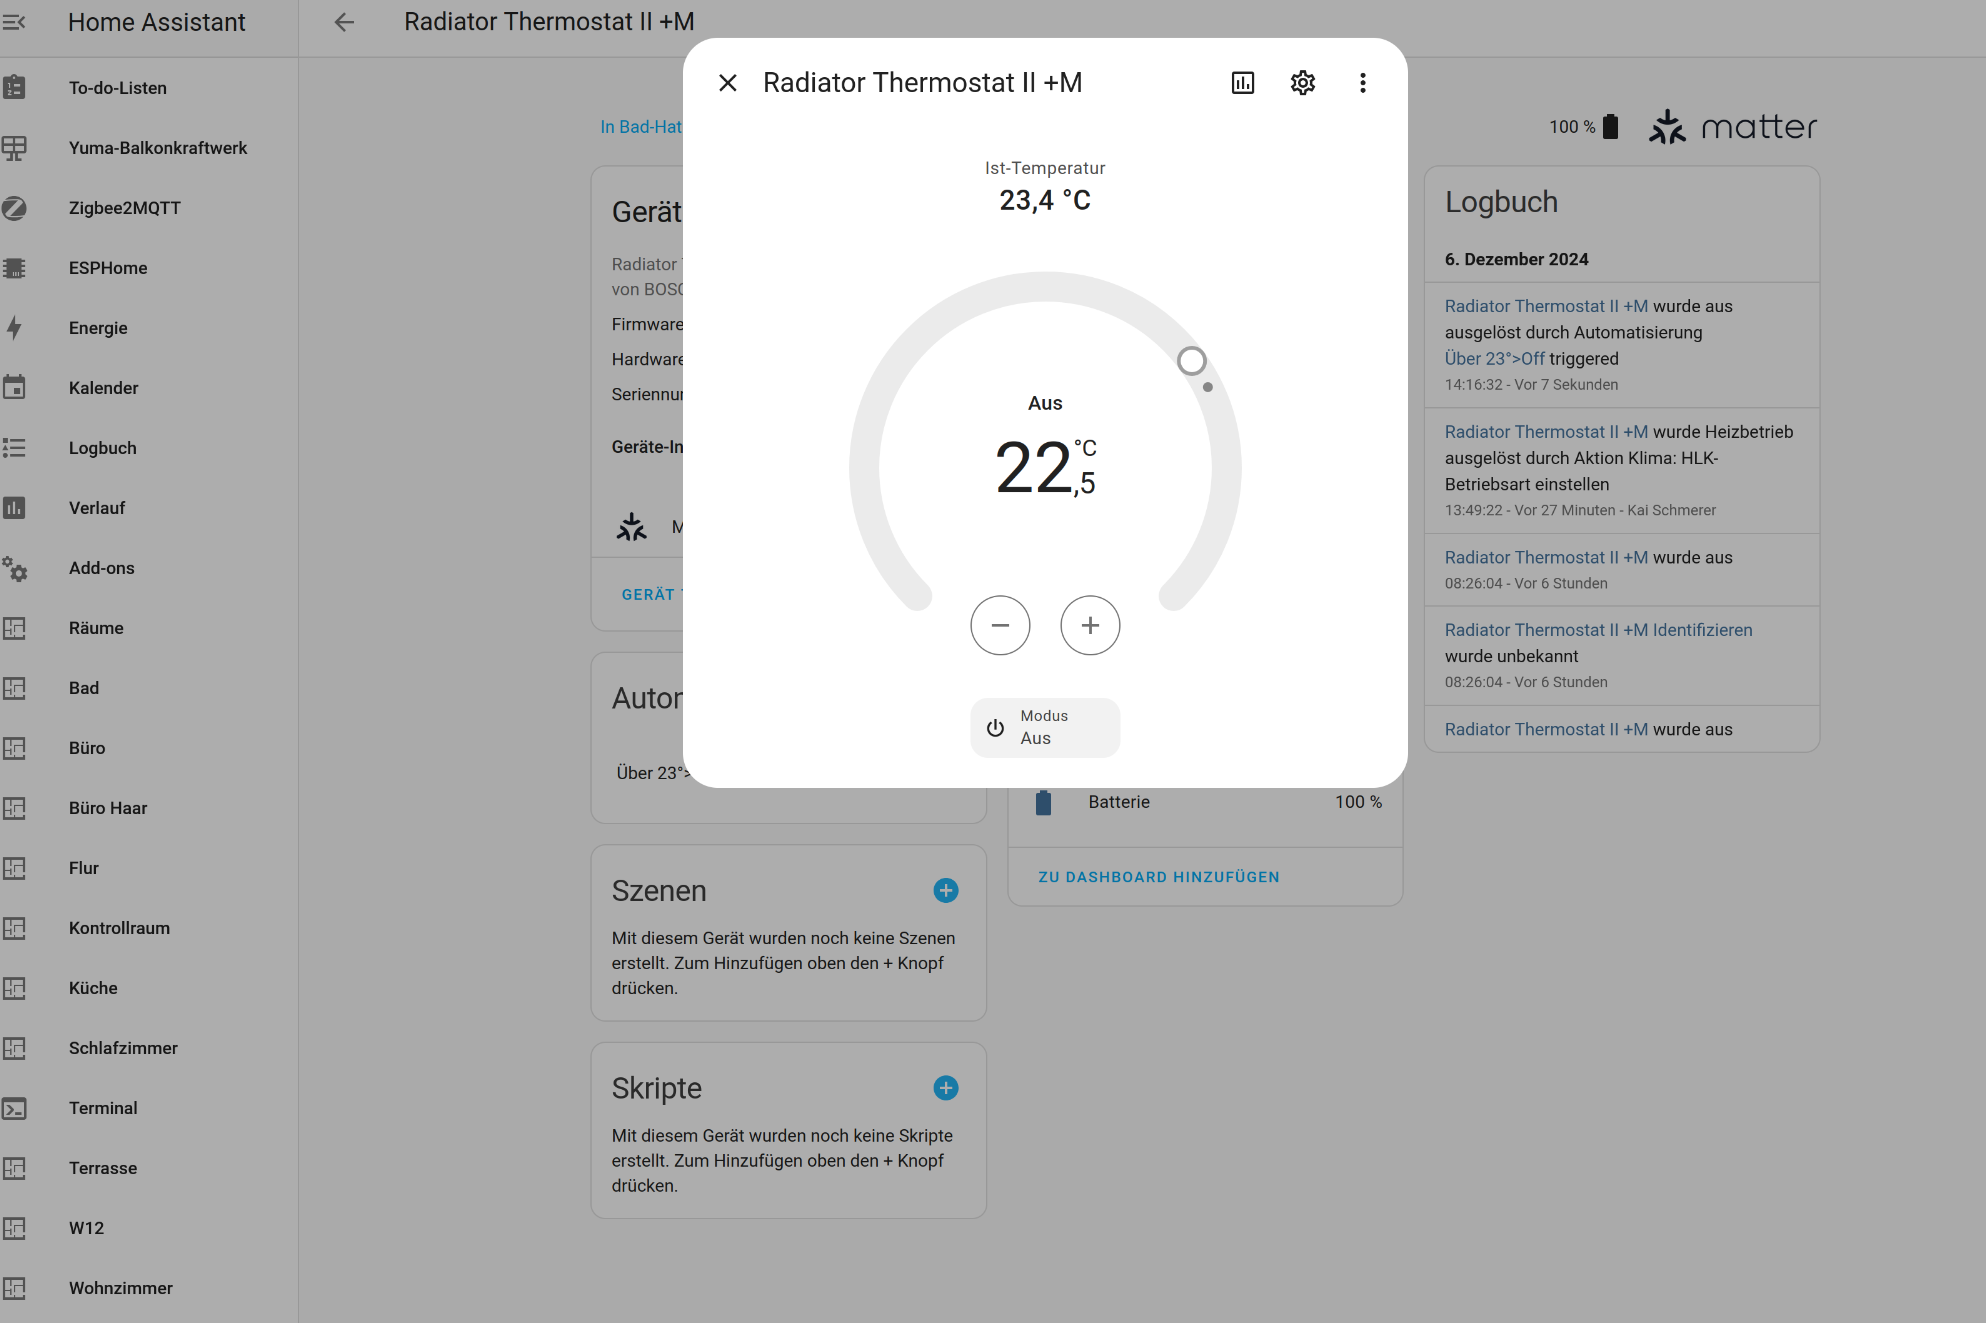Close the Radiator Thermostat dialog
Image resolution: width=1986 pixels, height=1323 pixels.
[728, 83]
